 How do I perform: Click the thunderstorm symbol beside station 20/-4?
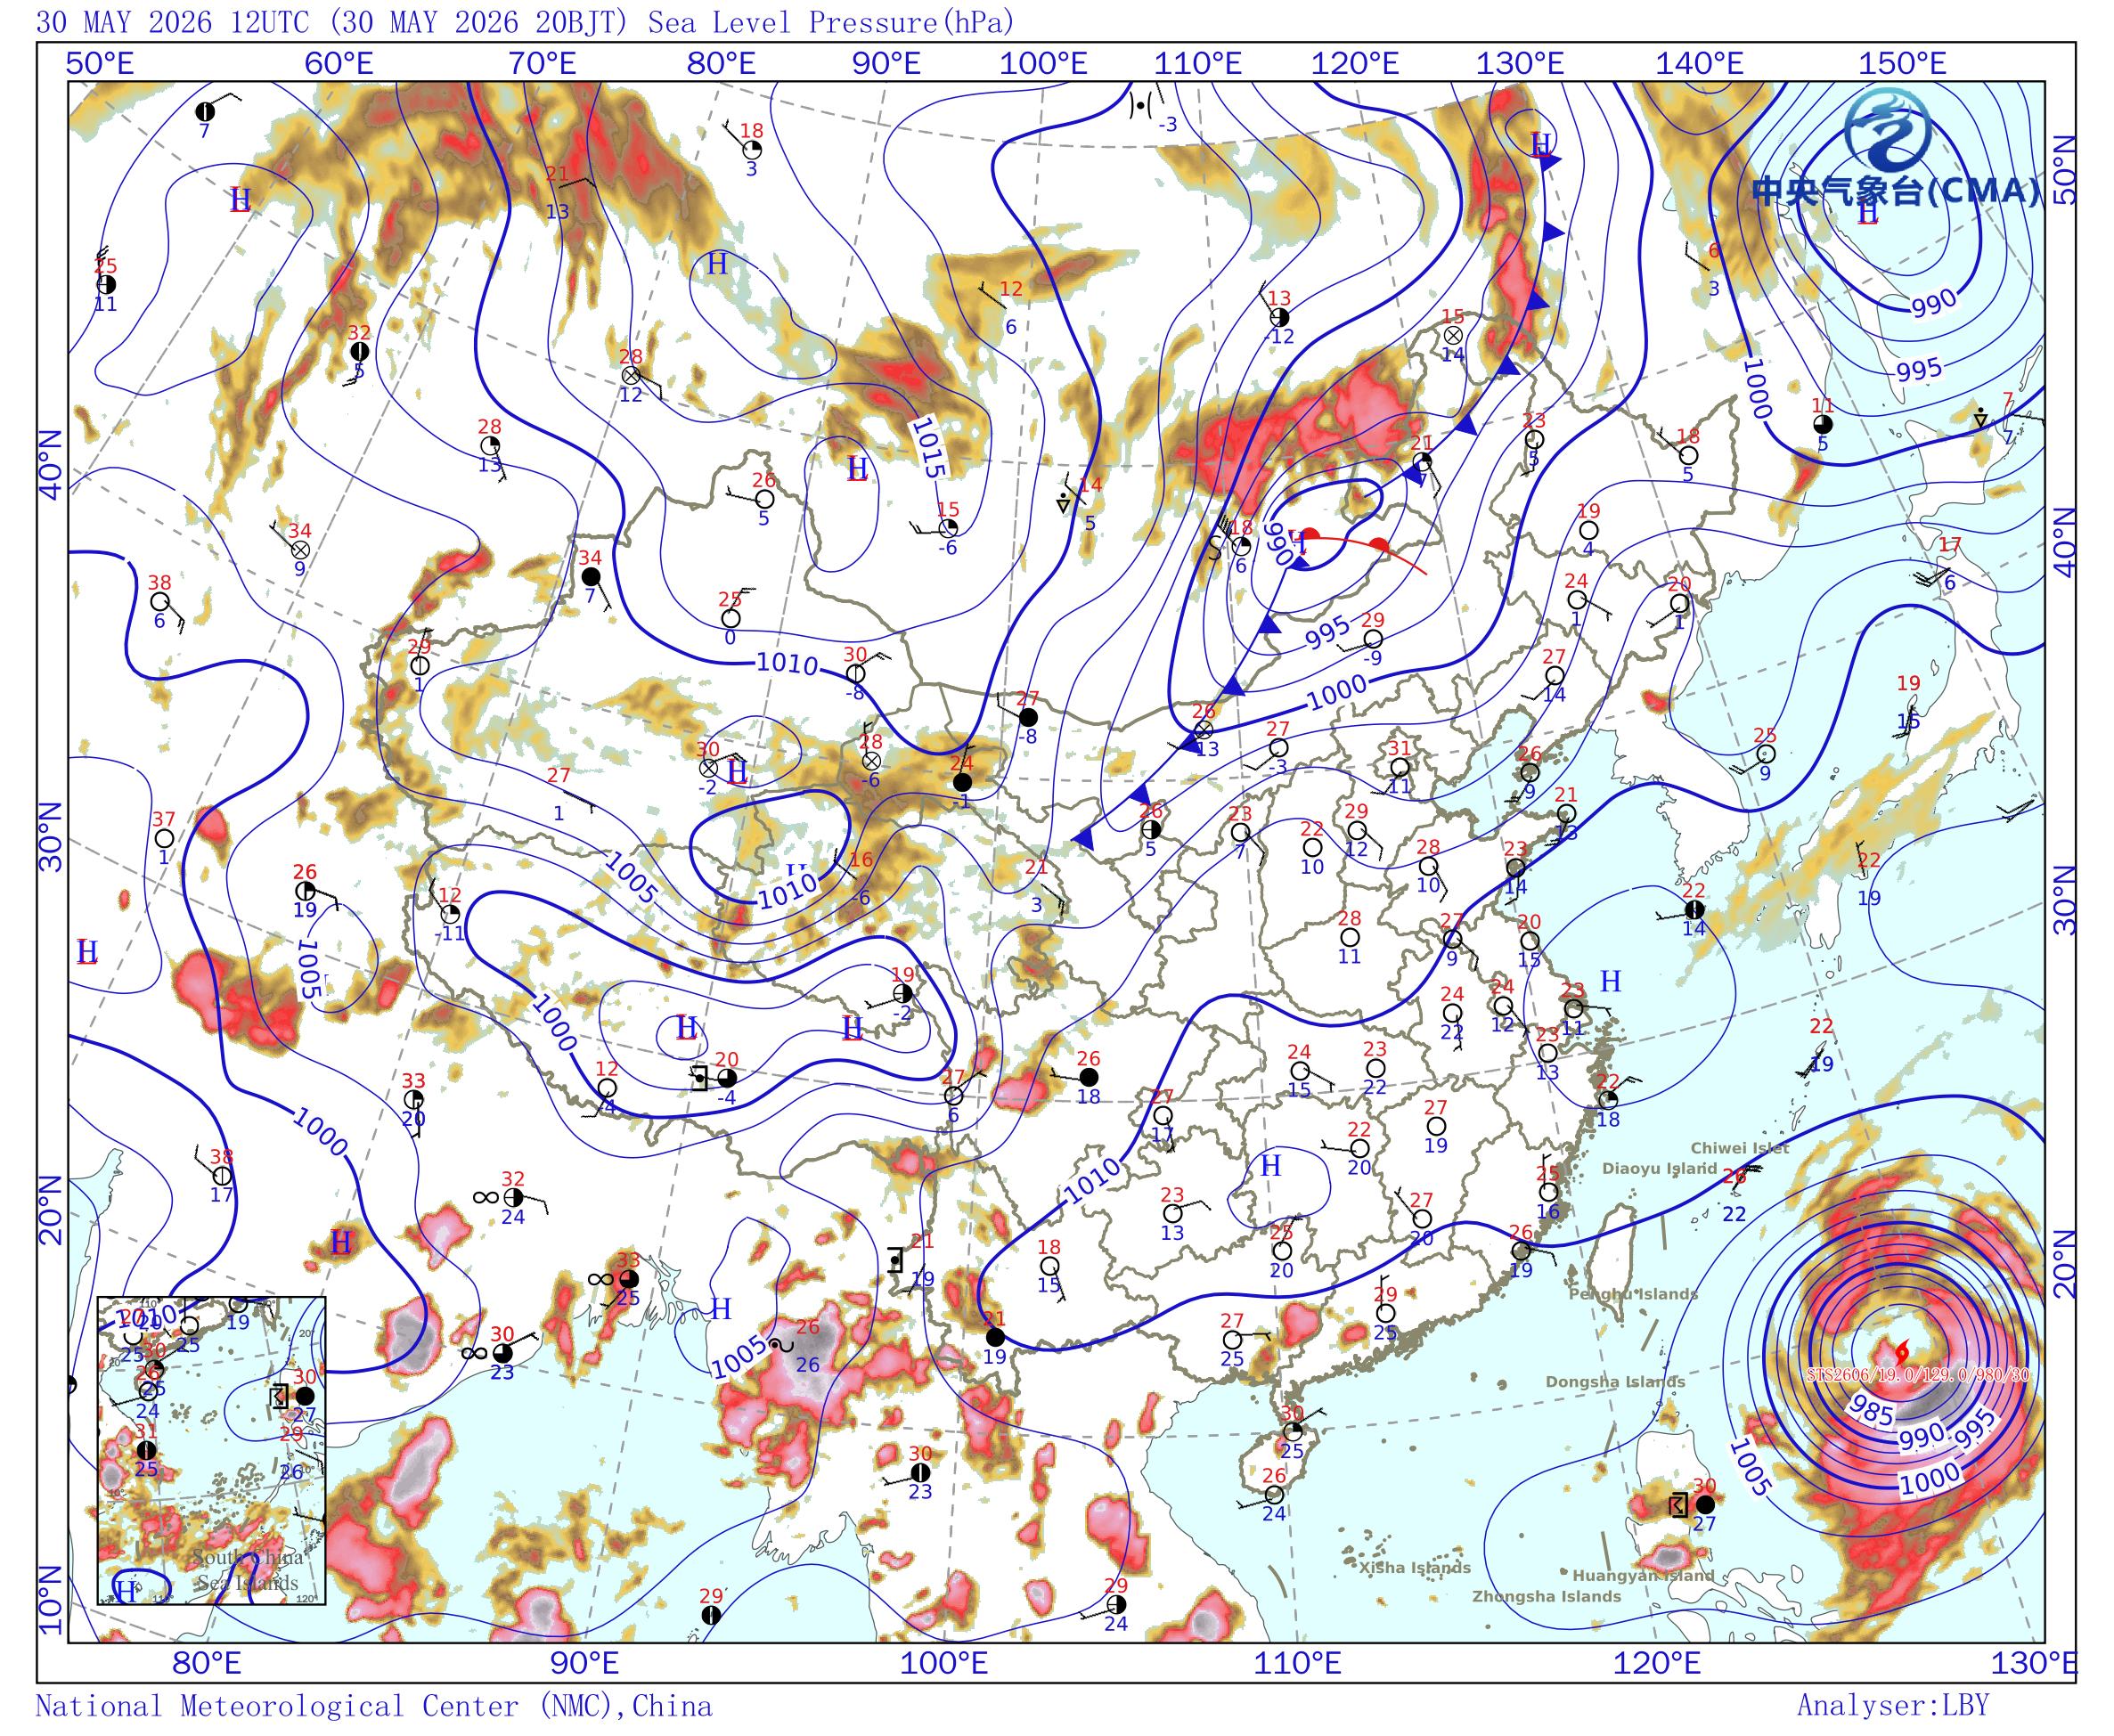[700, 1076]
